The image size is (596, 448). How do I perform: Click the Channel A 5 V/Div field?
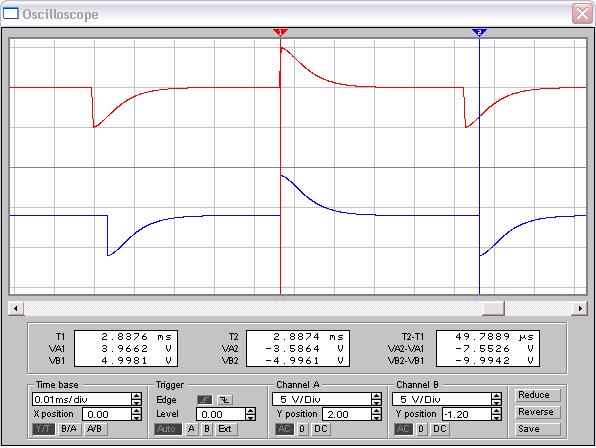click(x=322, y=399)
